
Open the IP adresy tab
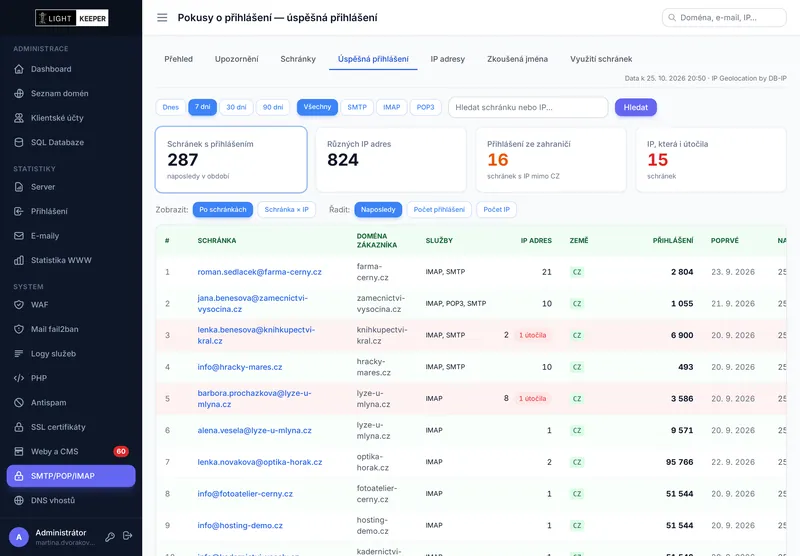point(447,59)
